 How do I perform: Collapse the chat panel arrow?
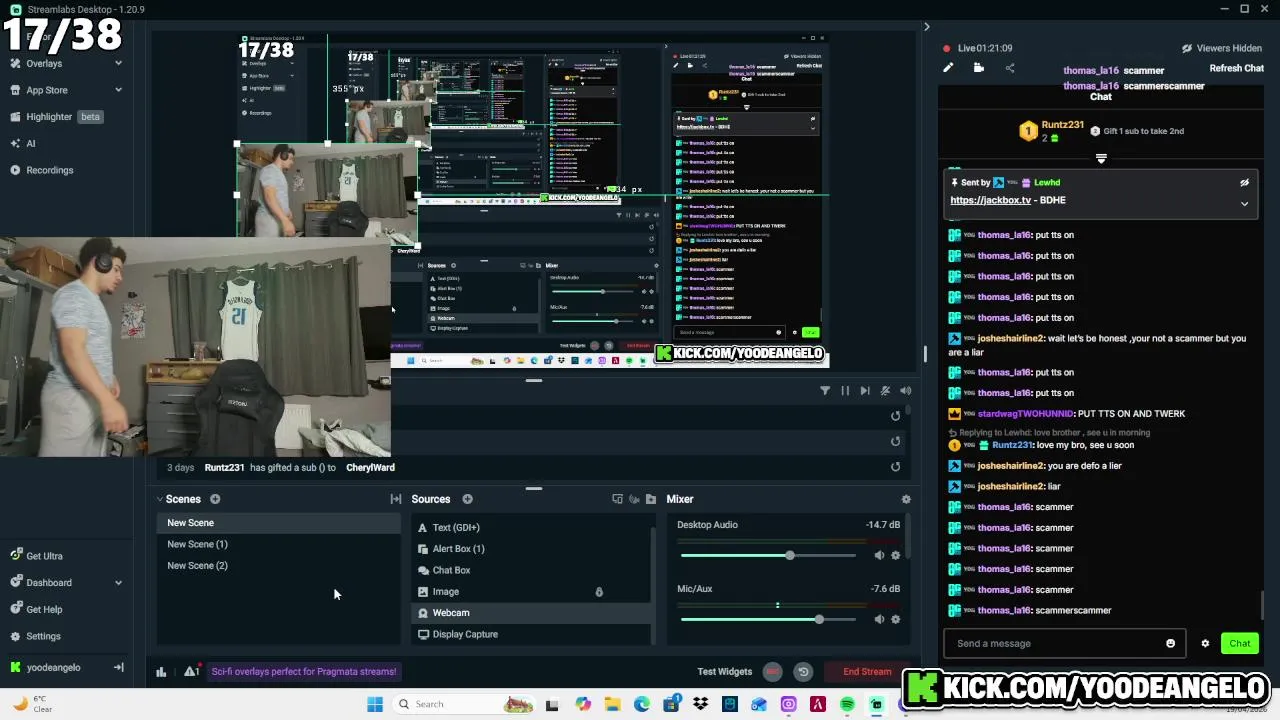click(926, 27)
